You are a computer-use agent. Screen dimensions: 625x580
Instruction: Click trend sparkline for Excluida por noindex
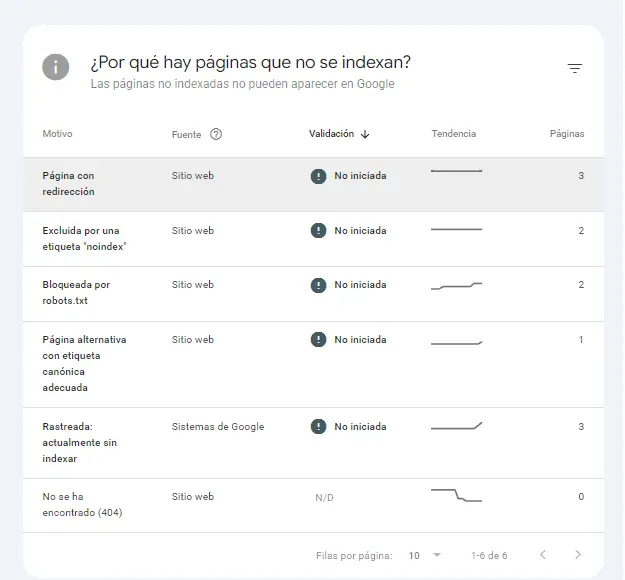(456, 229)
